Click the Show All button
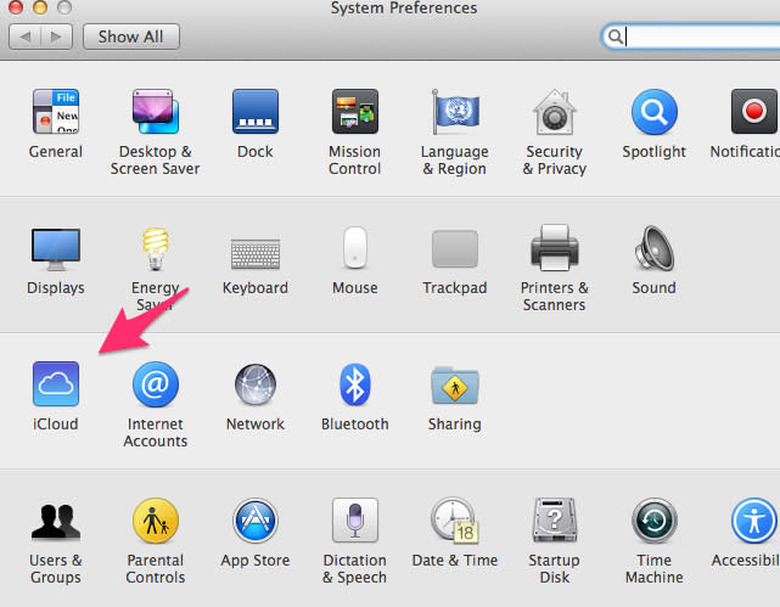The image size is (780, 607). 131,36
